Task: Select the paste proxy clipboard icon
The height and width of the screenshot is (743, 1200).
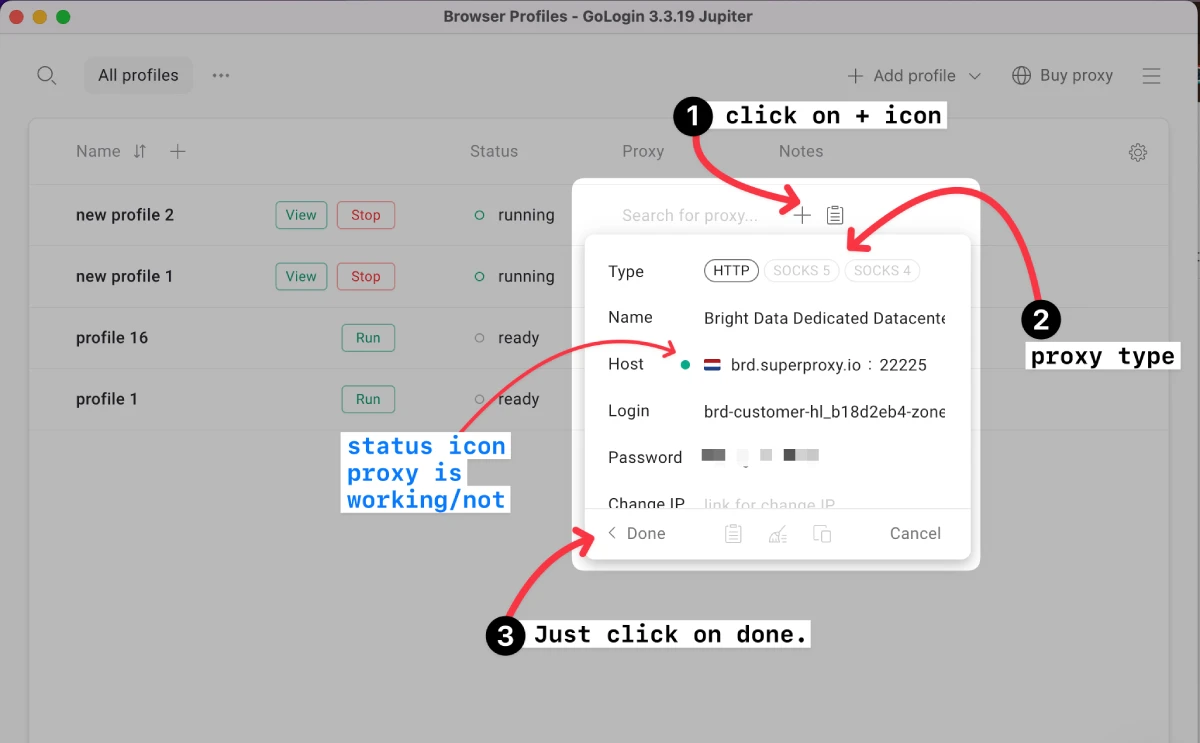Action: pos(835,214)
